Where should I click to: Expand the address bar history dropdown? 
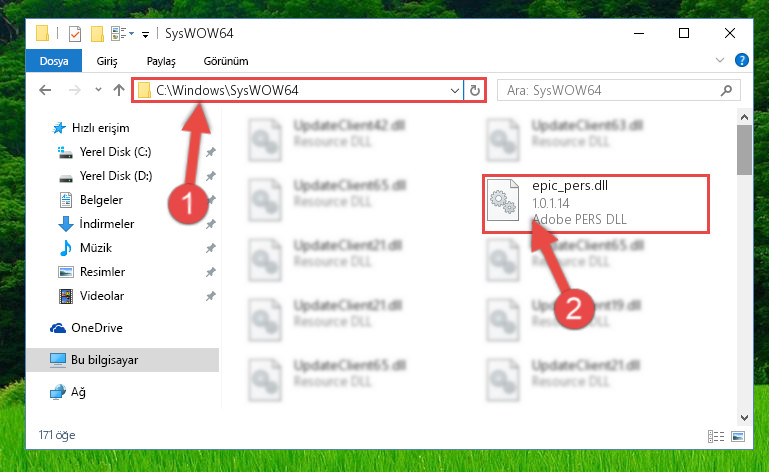coord(455,90)
